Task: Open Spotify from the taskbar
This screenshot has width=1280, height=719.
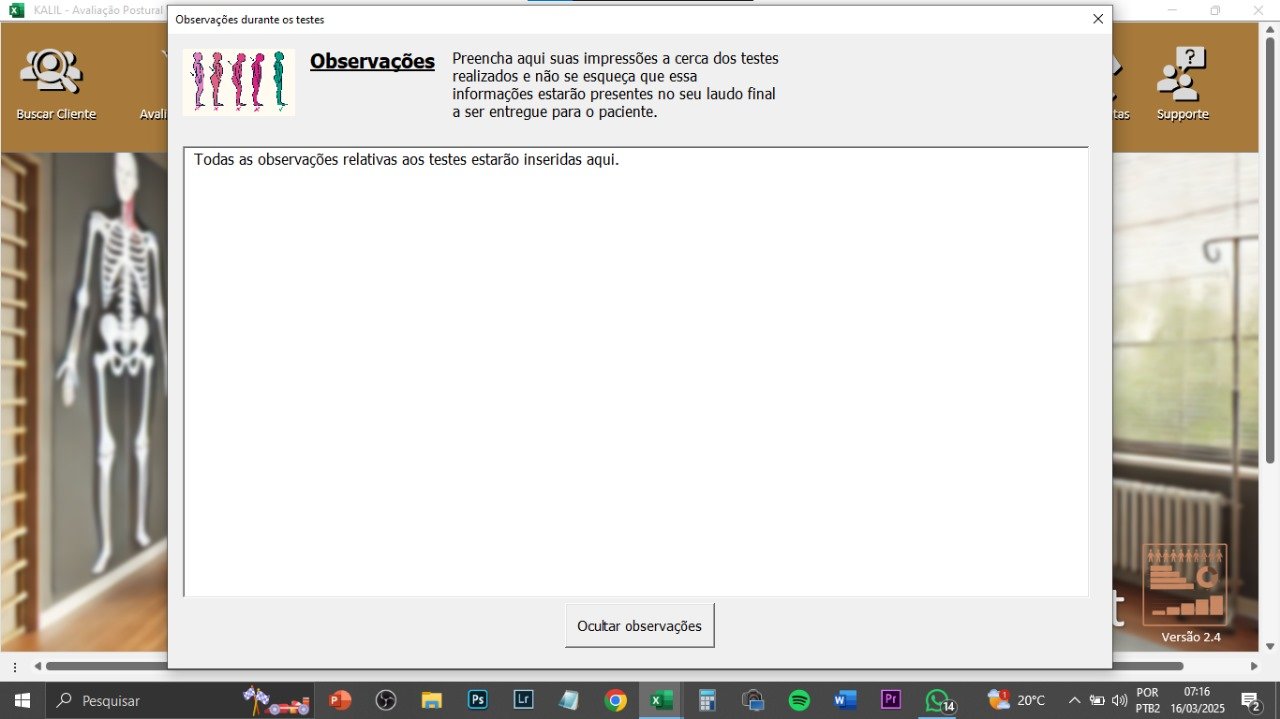Action: (x=799, y=700)
